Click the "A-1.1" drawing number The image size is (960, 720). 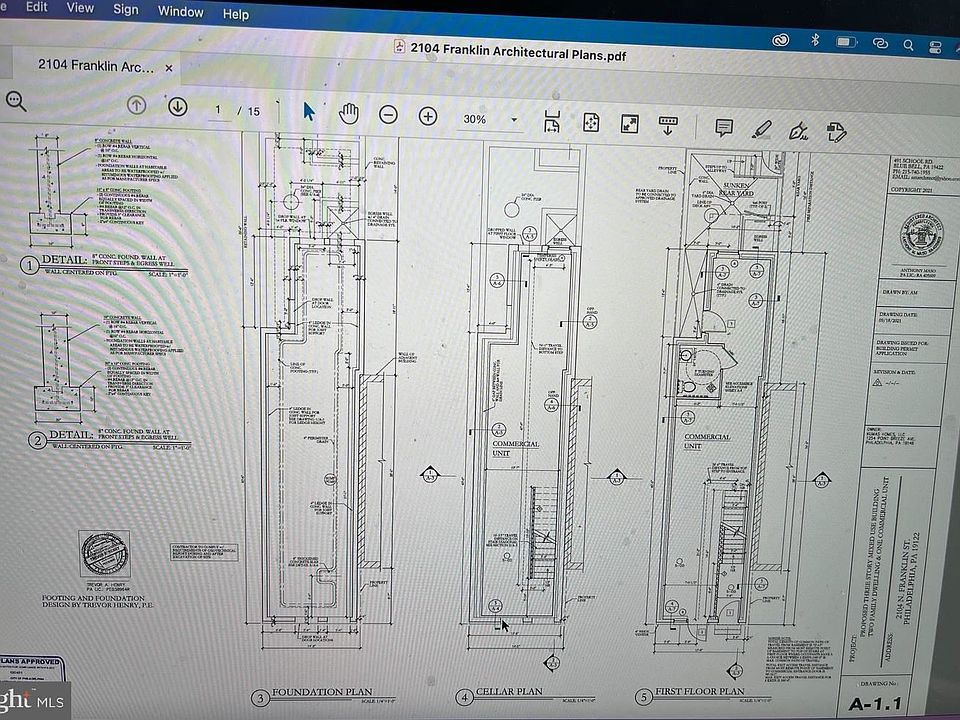tap(875, 704)
